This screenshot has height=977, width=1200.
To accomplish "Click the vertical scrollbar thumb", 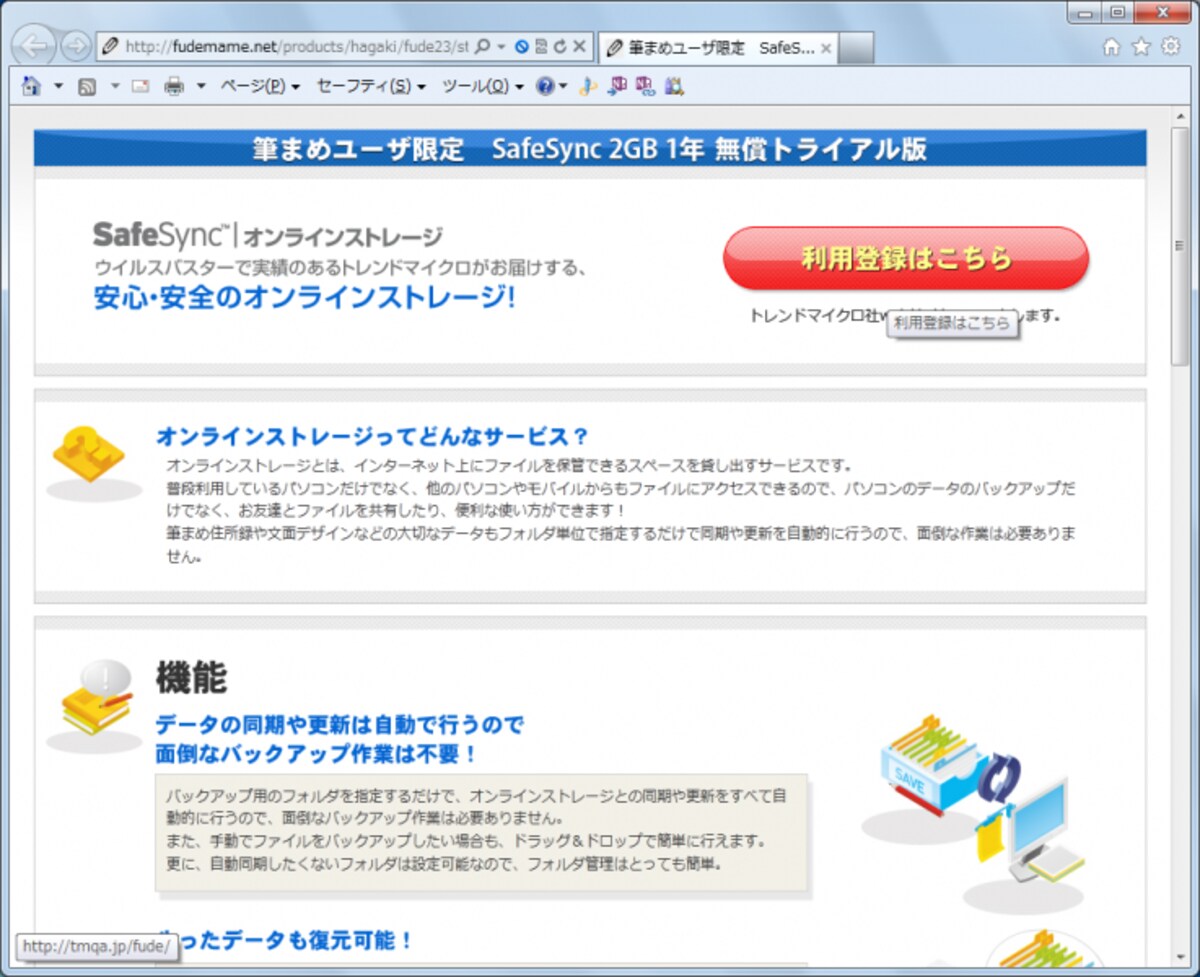I will click(x=1180, y=246).
